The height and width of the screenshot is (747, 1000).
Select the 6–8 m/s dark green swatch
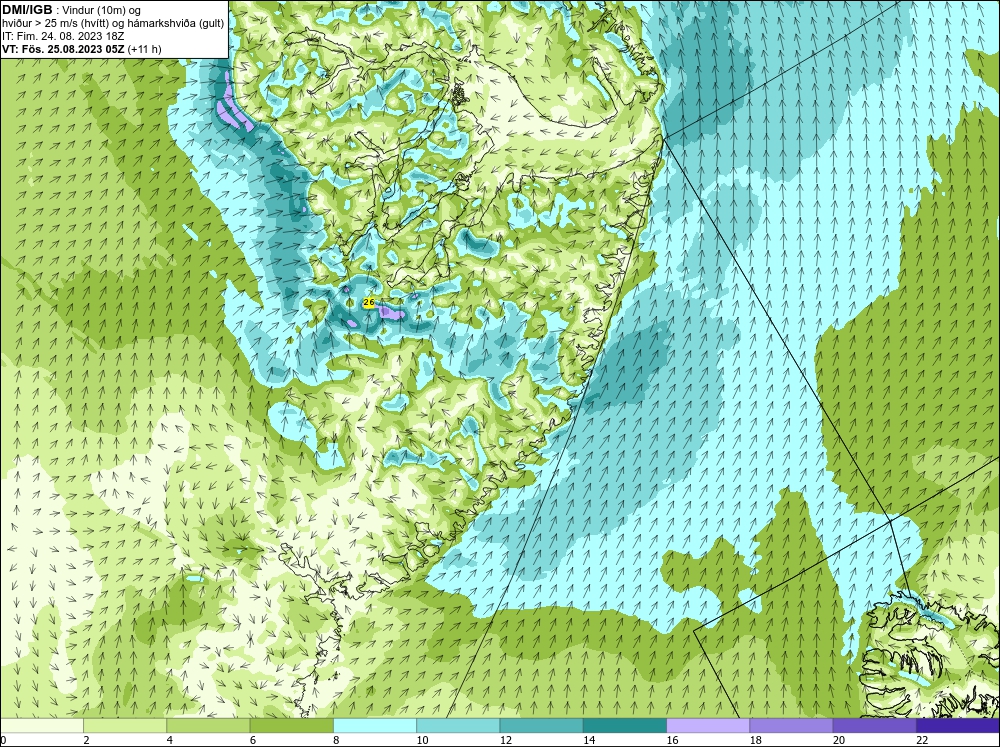click(291, 726)
